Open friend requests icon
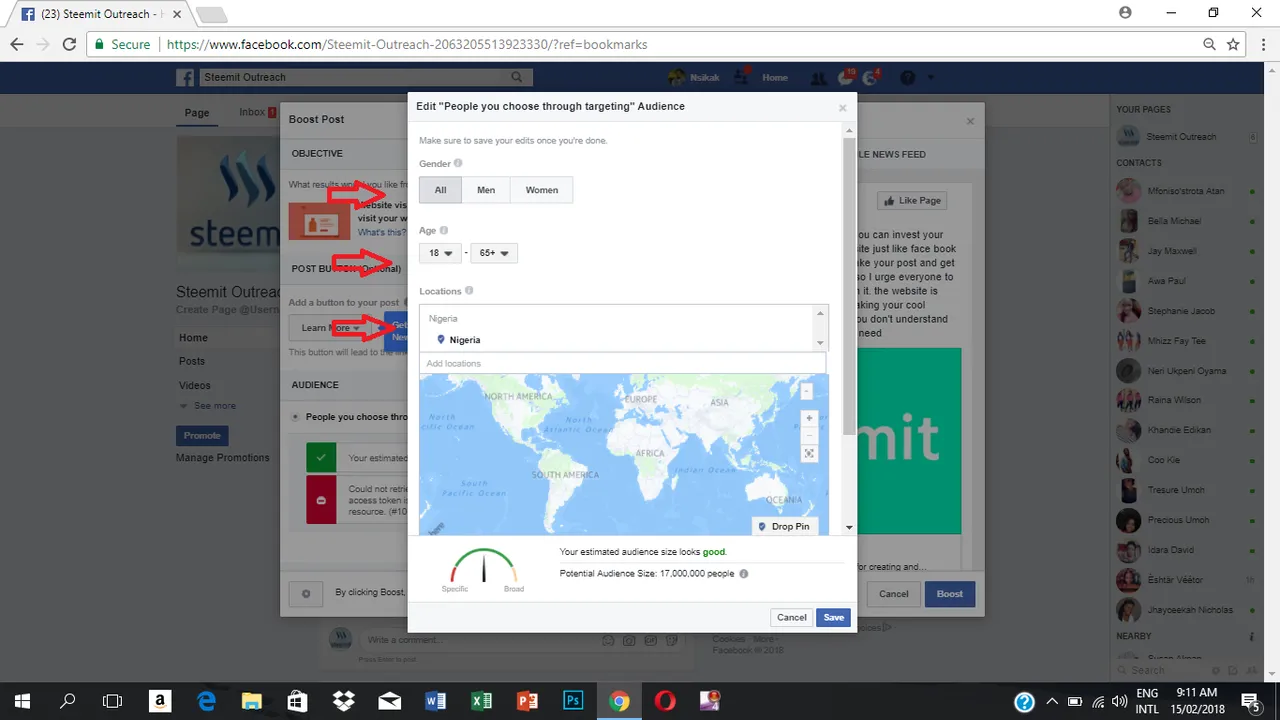Viewport: 1280px width, 720px height. pyautogui.click(x=818, y=77)
